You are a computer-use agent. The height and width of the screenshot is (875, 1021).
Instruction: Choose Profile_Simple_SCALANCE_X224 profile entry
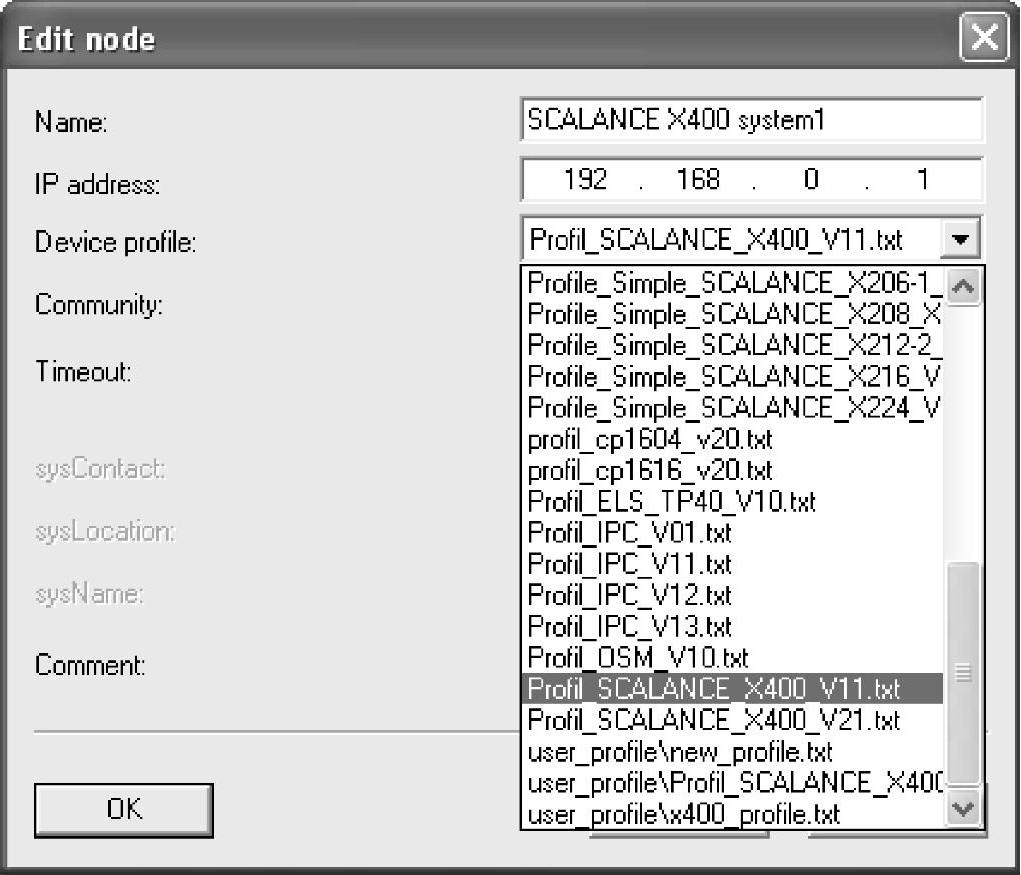click(733, 408)
